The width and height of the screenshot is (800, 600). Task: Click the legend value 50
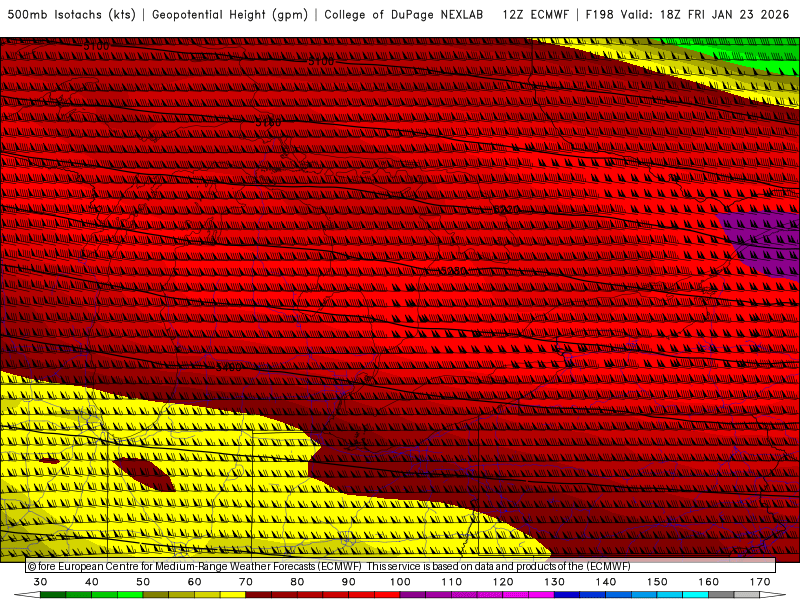point(143,582)
